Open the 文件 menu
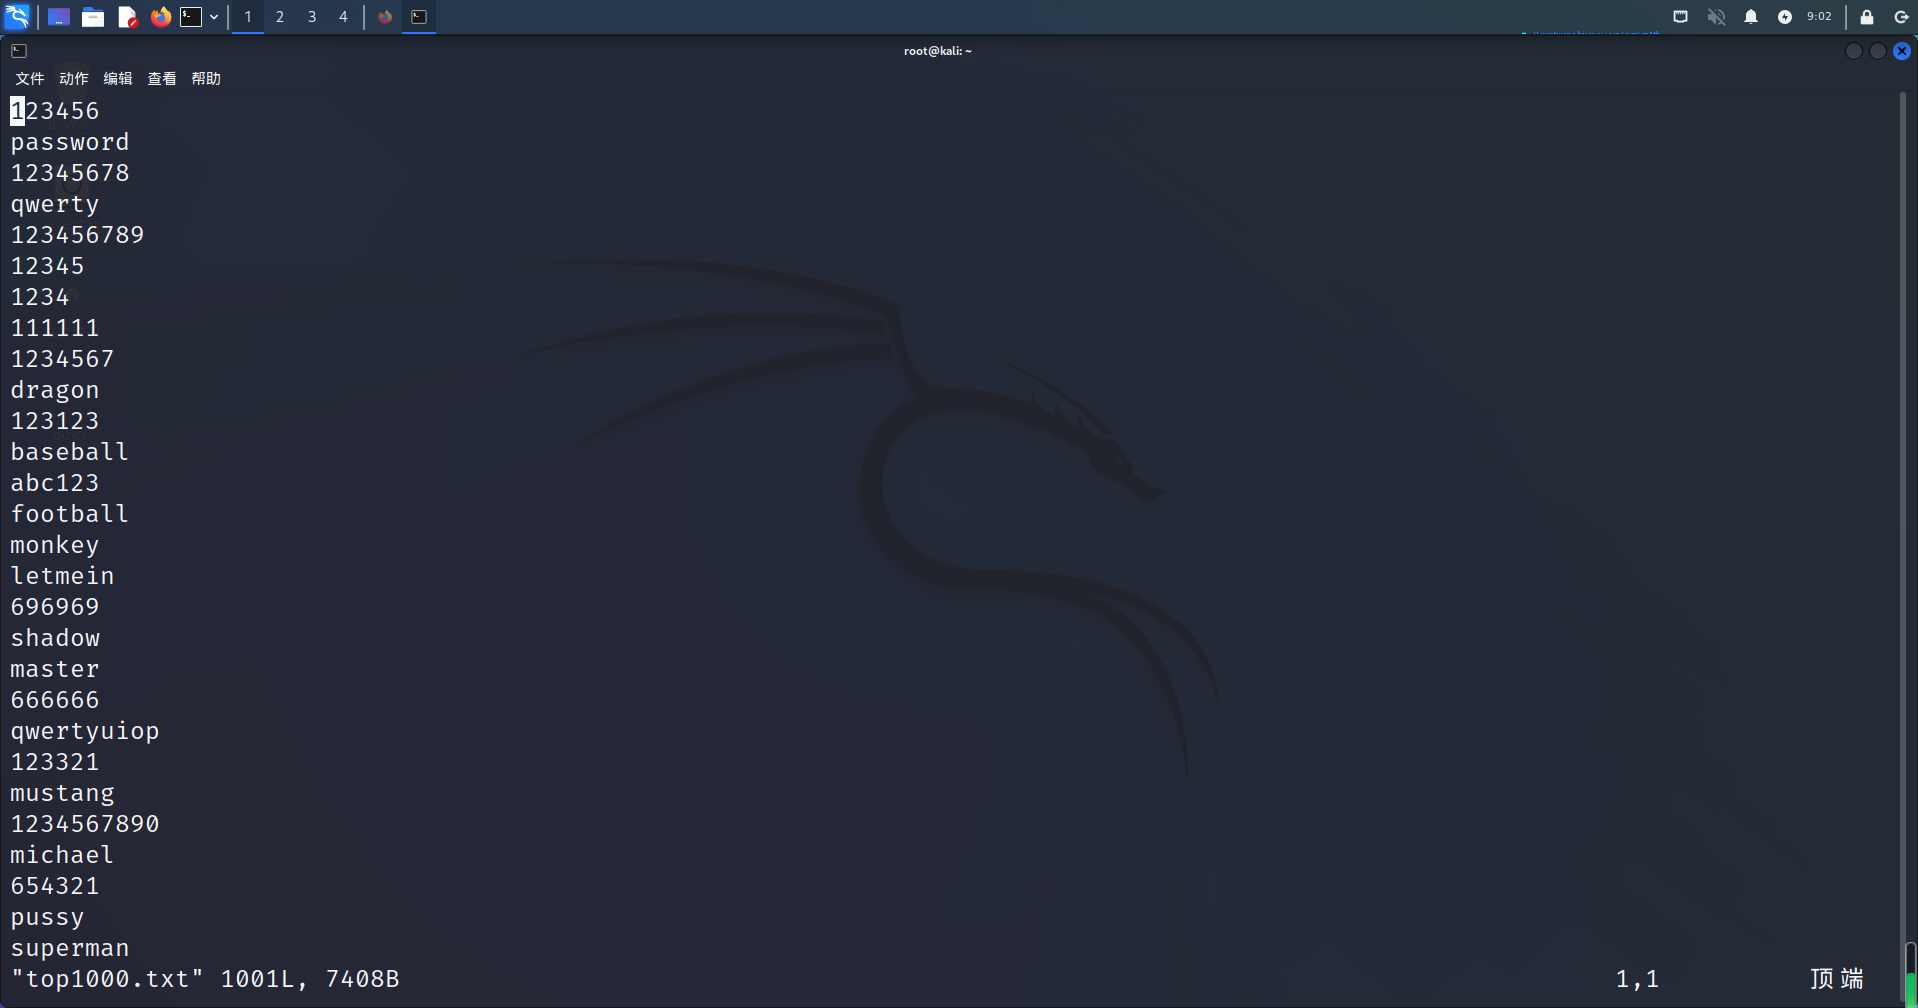The width and height of the screenshot is (1918, 1008). pyautogui.click(x=29, y=78)
